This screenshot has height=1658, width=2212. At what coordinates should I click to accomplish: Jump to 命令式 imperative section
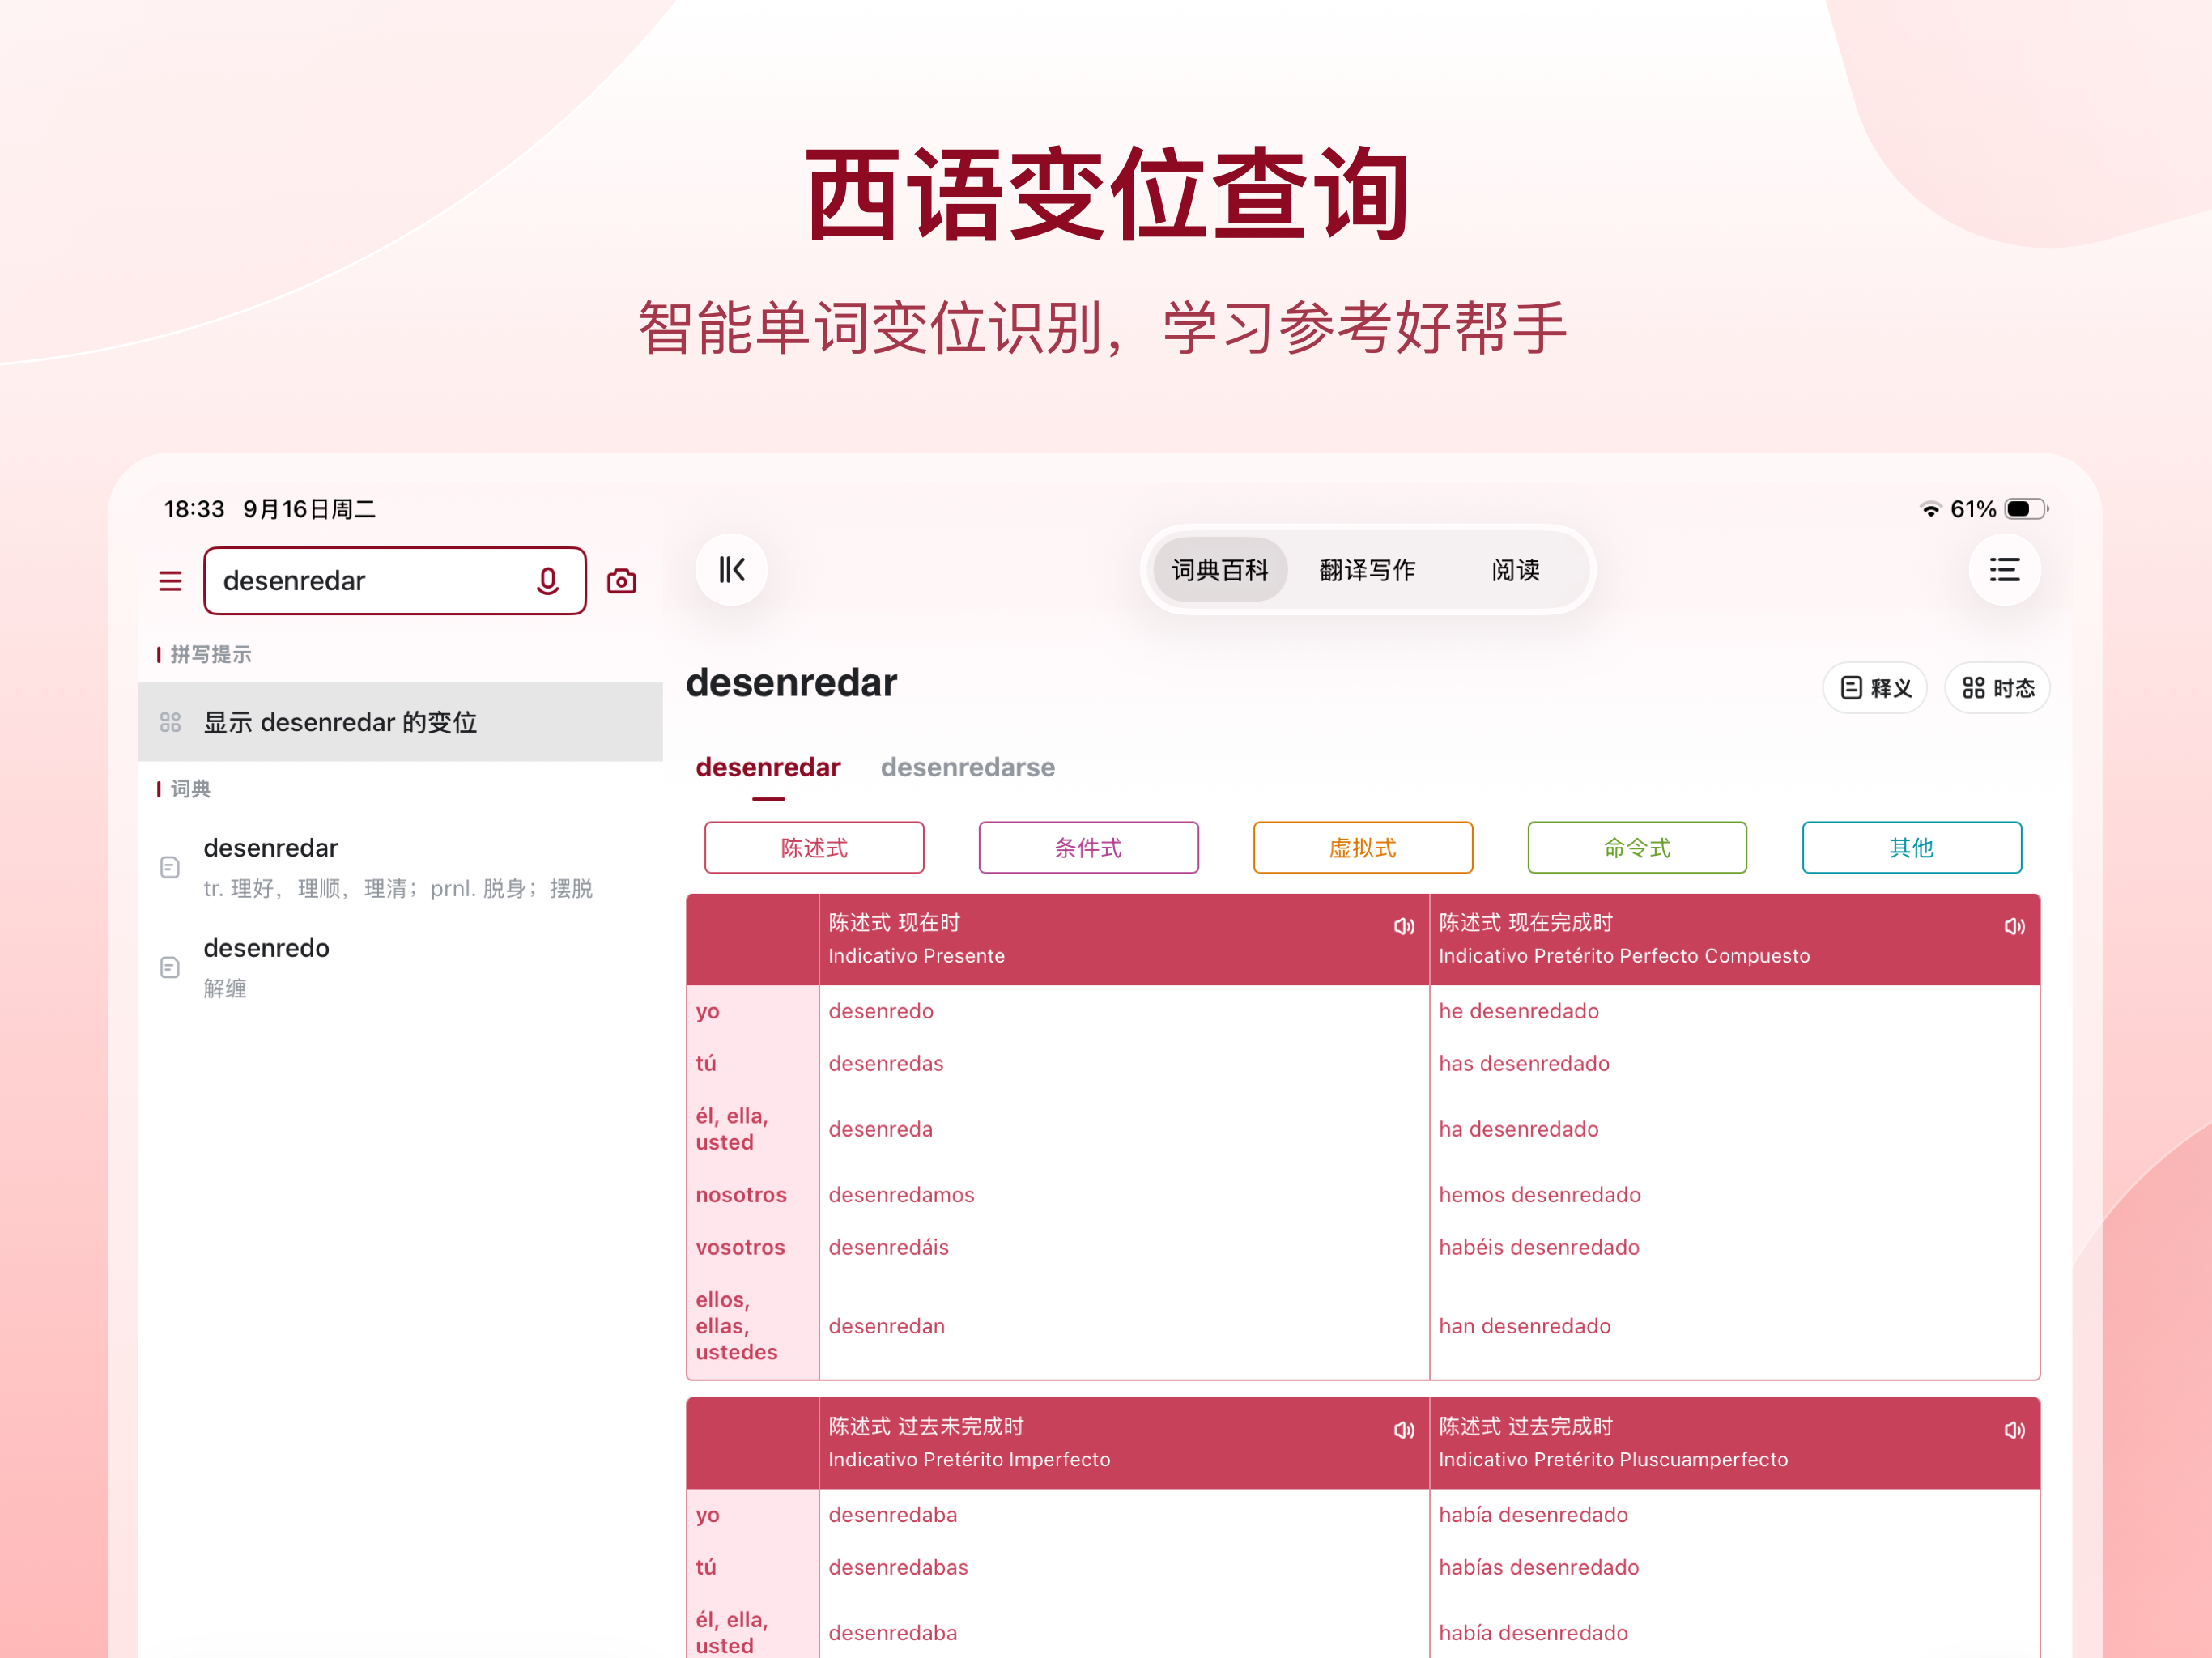tap(1637, 848)
